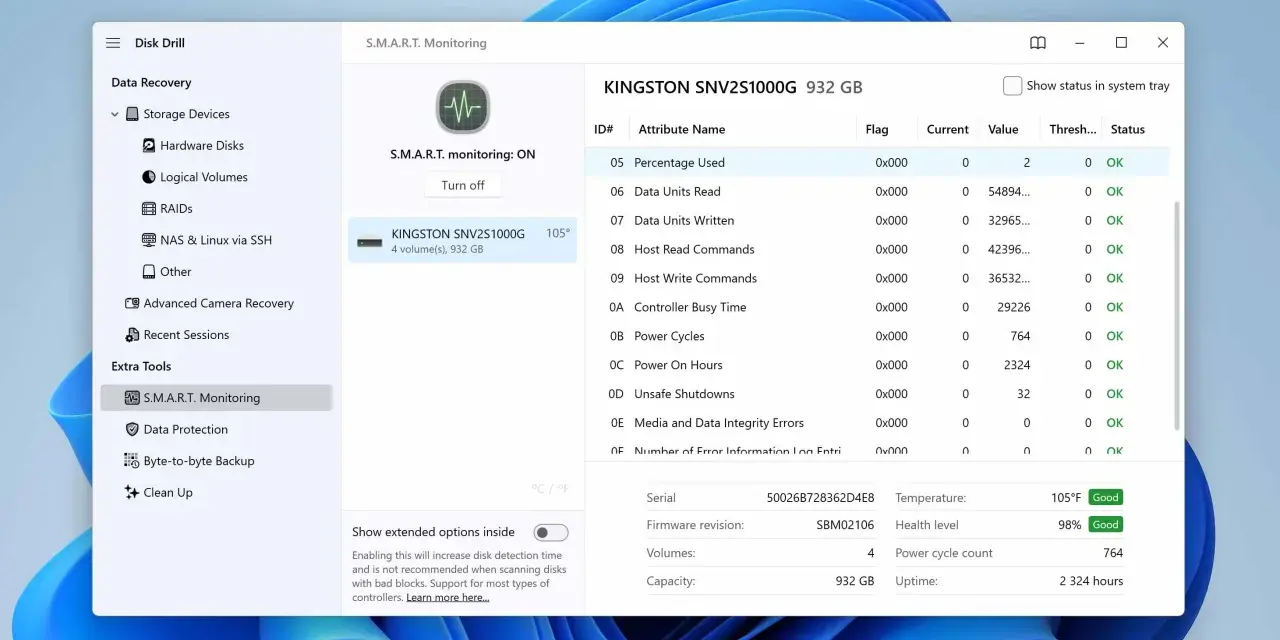Click the NAS & Linux via SSH icon
The width and height of the screenshot is (1280, 640).
click(149, 240)
